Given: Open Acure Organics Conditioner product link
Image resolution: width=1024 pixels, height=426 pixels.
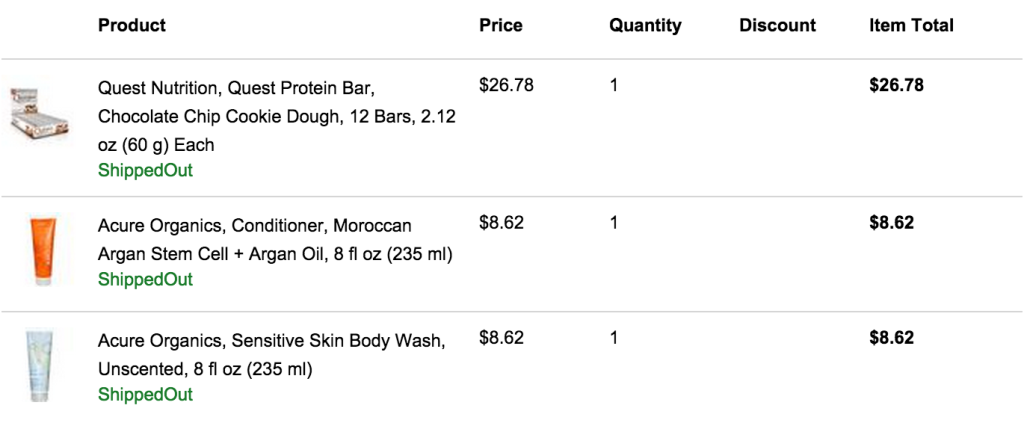Looking at the screenshot, I should [275, 240].
